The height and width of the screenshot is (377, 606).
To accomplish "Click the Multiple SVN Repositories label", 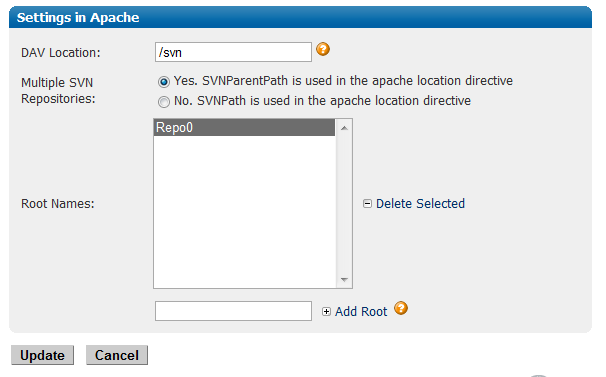I will [x=58, y=91].
